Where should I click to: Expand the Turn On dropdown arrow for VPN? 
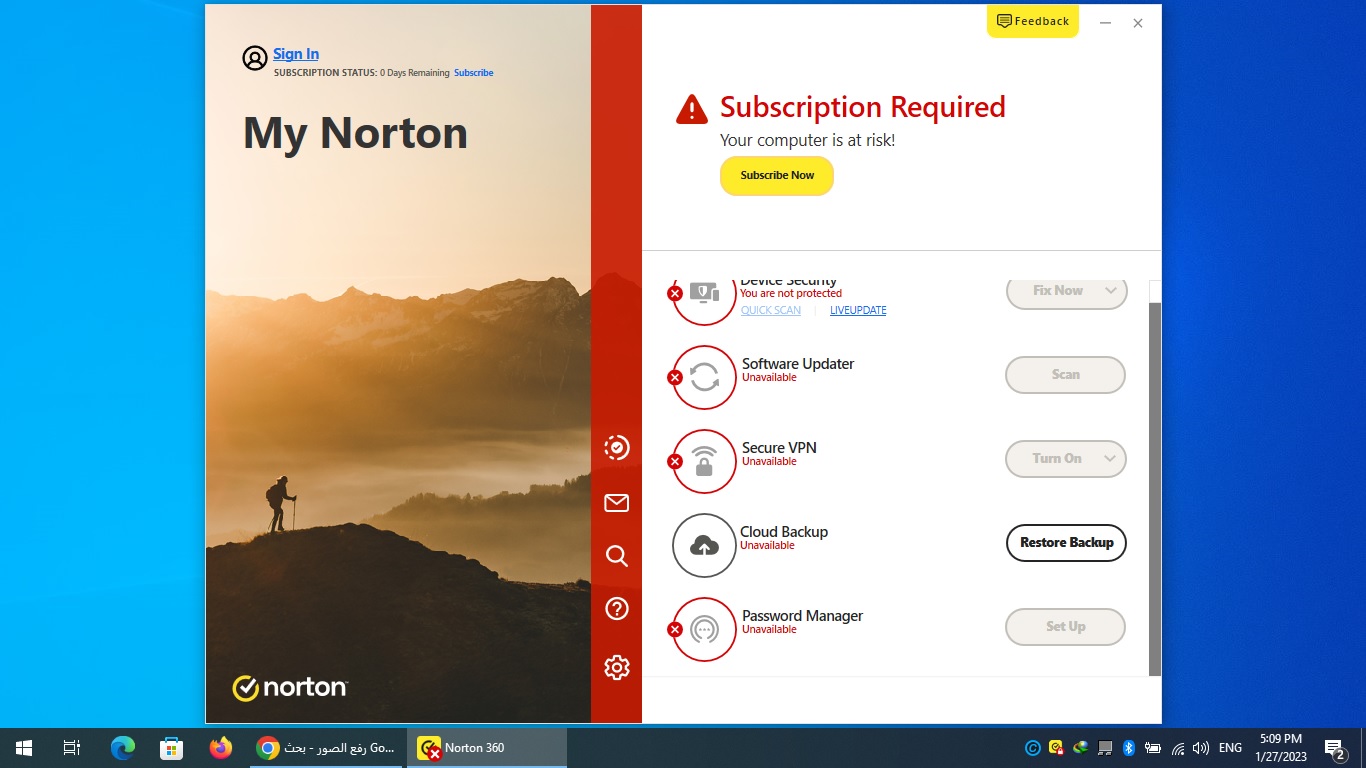pyautogui.click(x=1111, y=459)
